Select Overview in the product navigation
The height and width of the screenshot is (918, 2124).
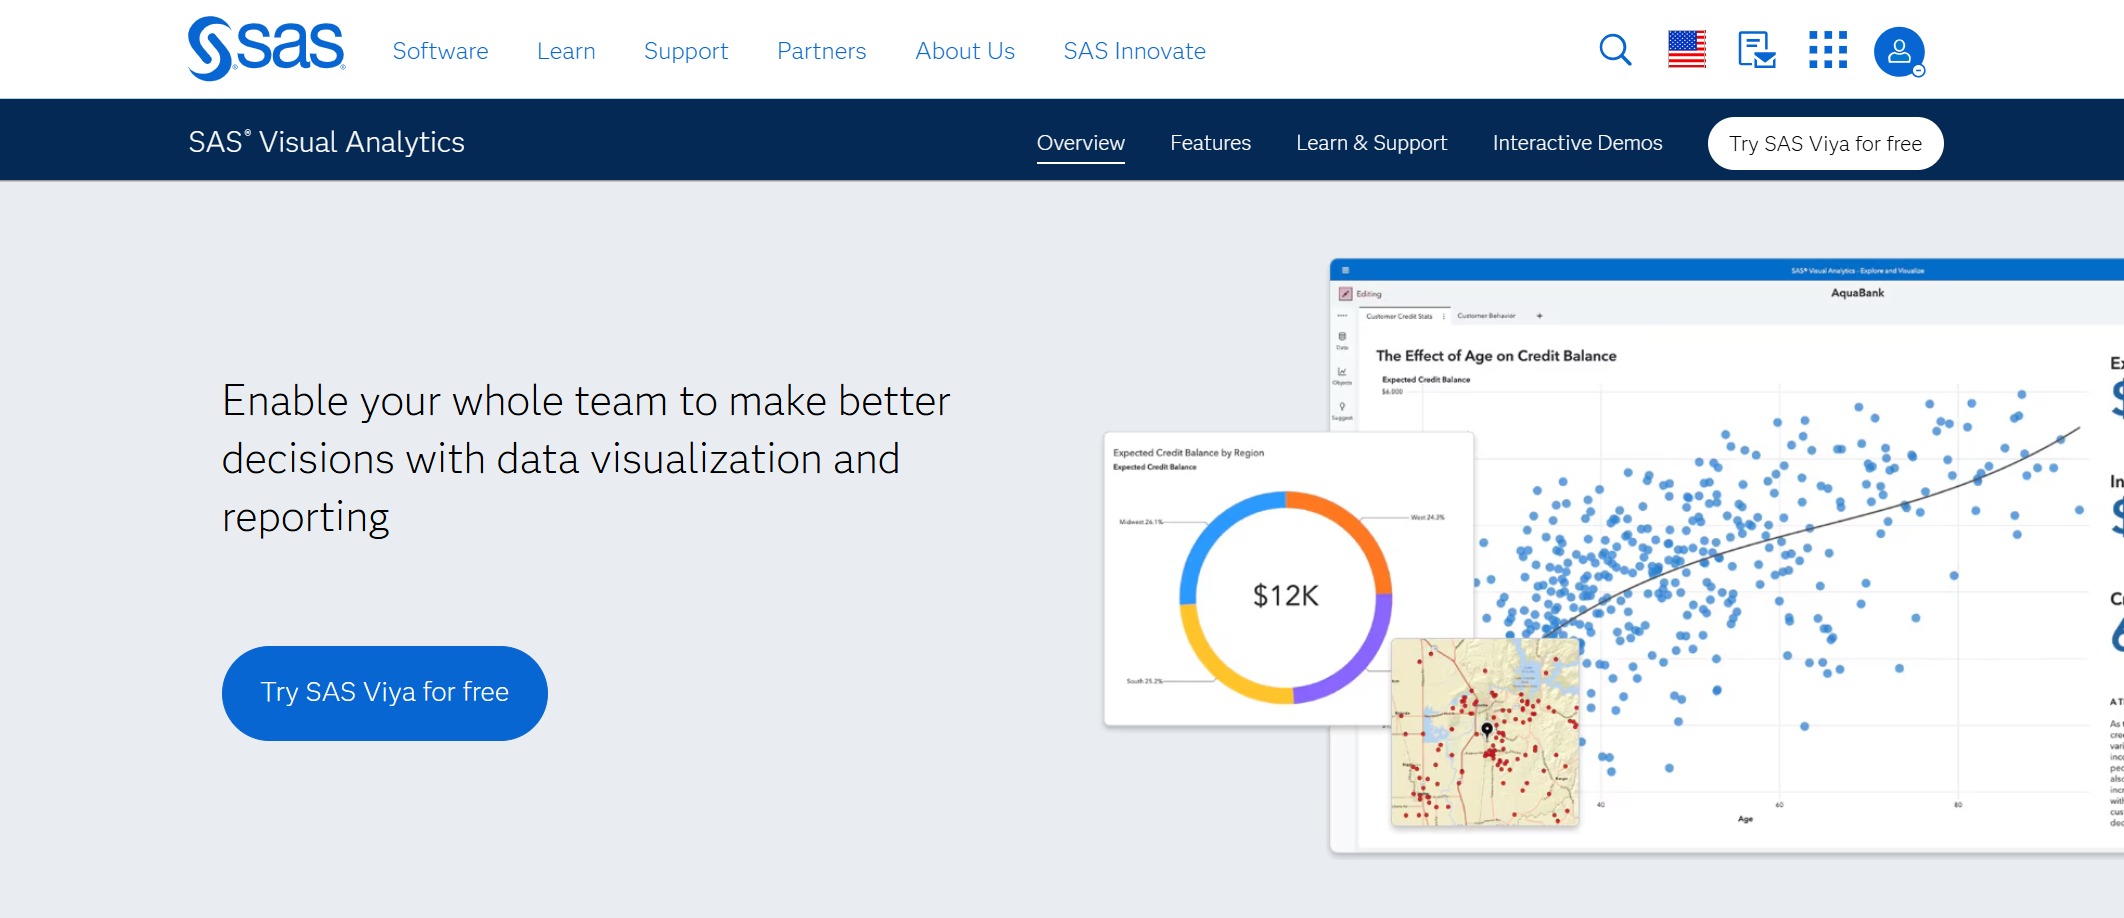click(x=1080, y=142)
